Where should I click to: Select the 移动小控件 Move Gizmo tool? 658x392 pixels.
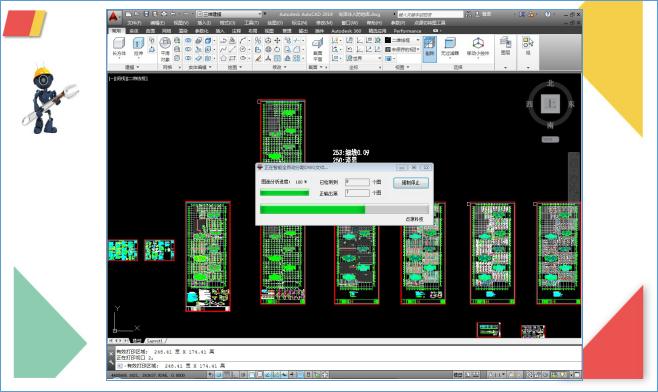(x=478, y=47)
